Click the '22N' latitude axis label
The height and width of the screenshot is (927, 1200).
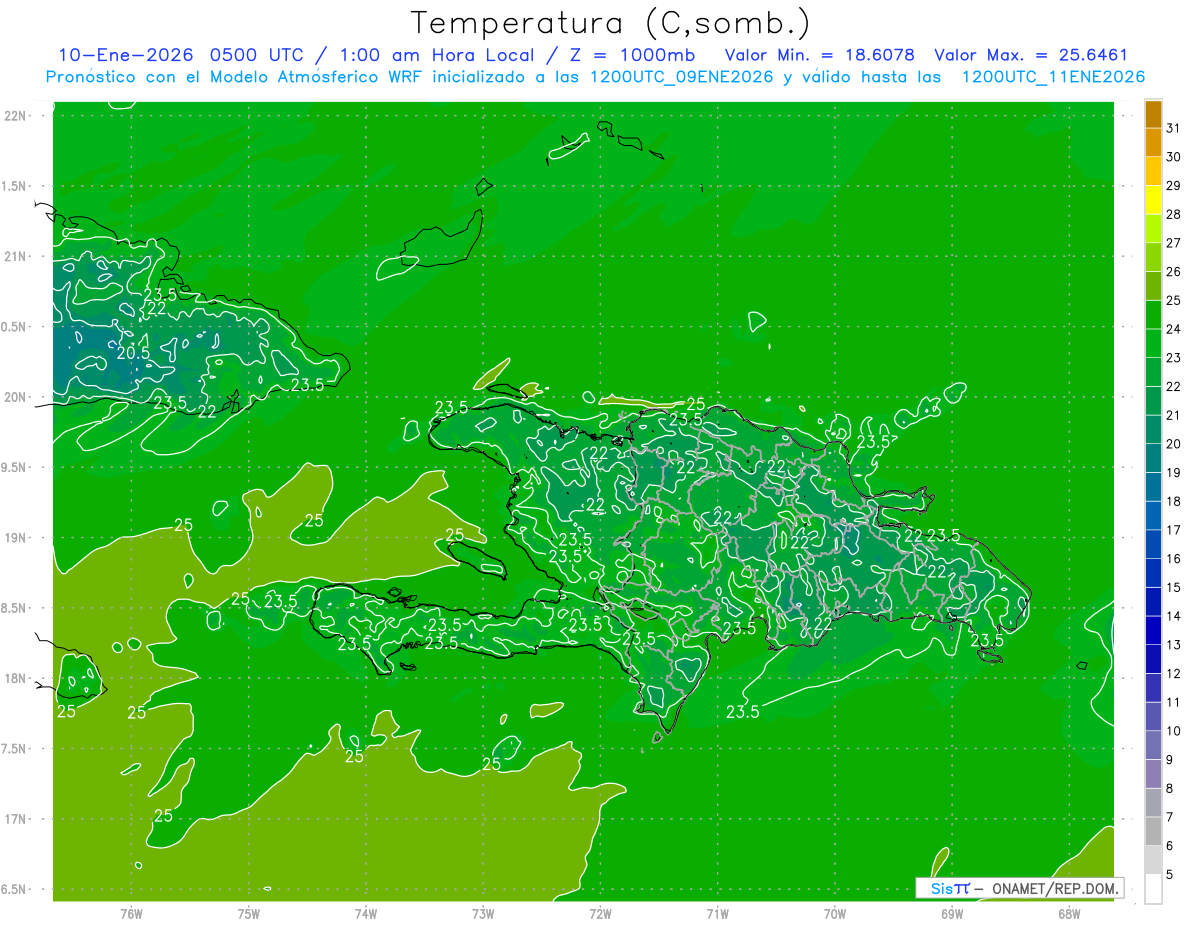tap(14, 116)
